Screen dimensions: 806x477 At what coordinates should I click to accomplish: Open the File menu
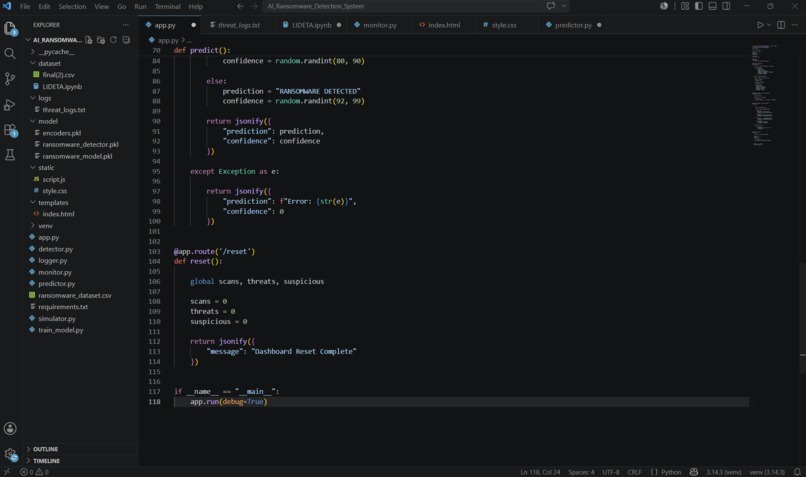pos(25,7)
